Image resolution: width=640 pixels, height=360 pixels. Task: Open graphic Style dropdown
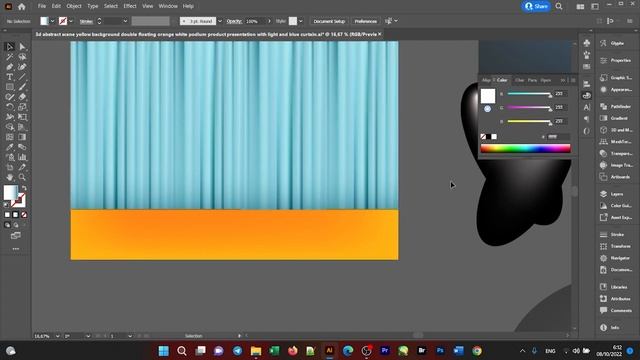pyautogui.click(x=301, y=21)
